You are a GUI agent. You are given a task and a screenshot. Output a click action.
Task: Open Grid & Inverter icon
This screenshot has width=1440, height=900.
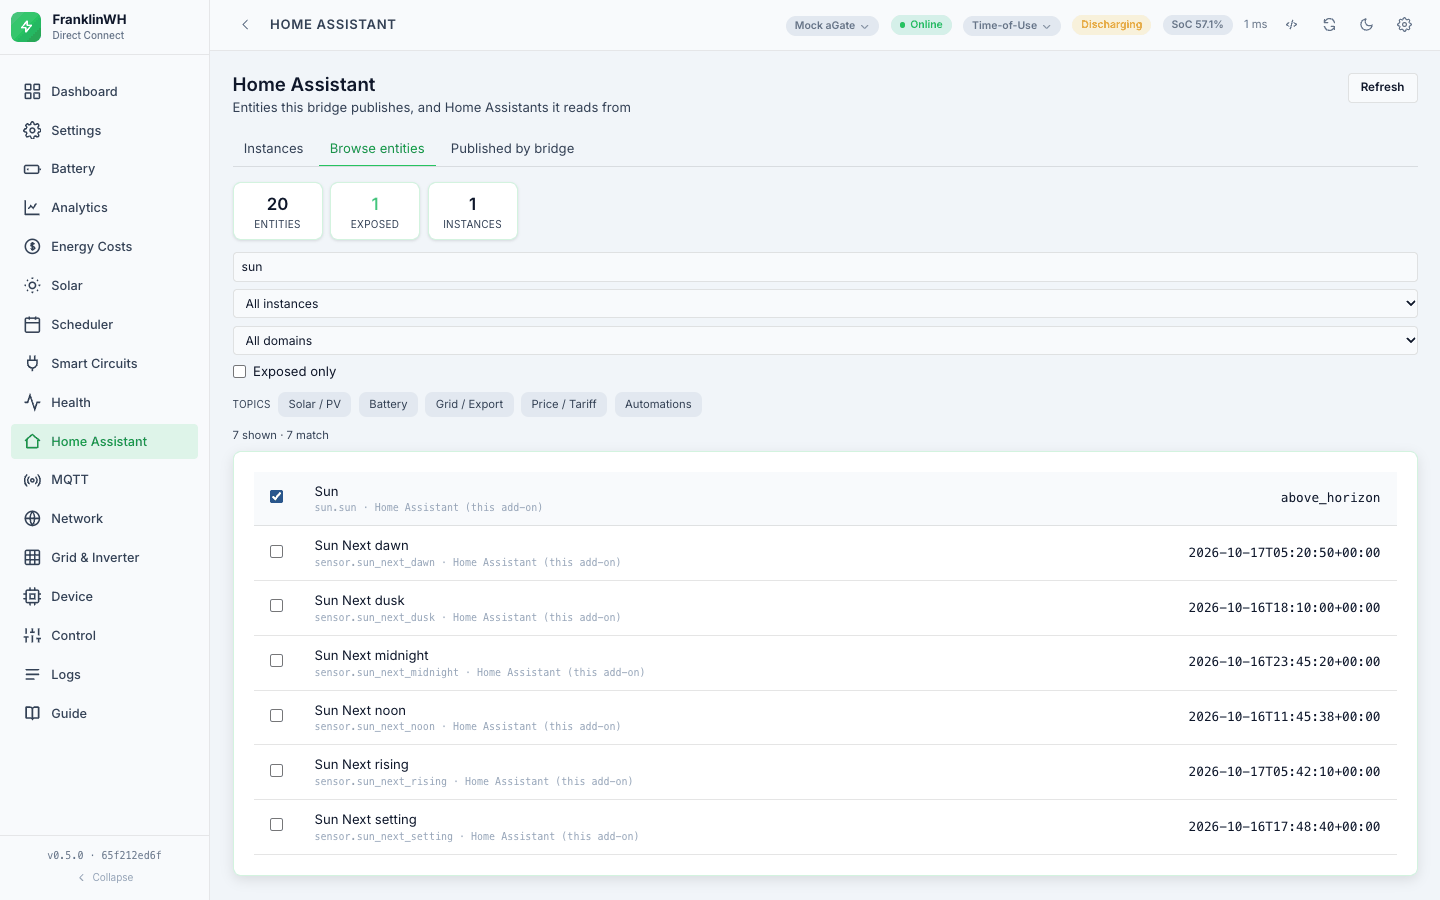pos(32,558)
